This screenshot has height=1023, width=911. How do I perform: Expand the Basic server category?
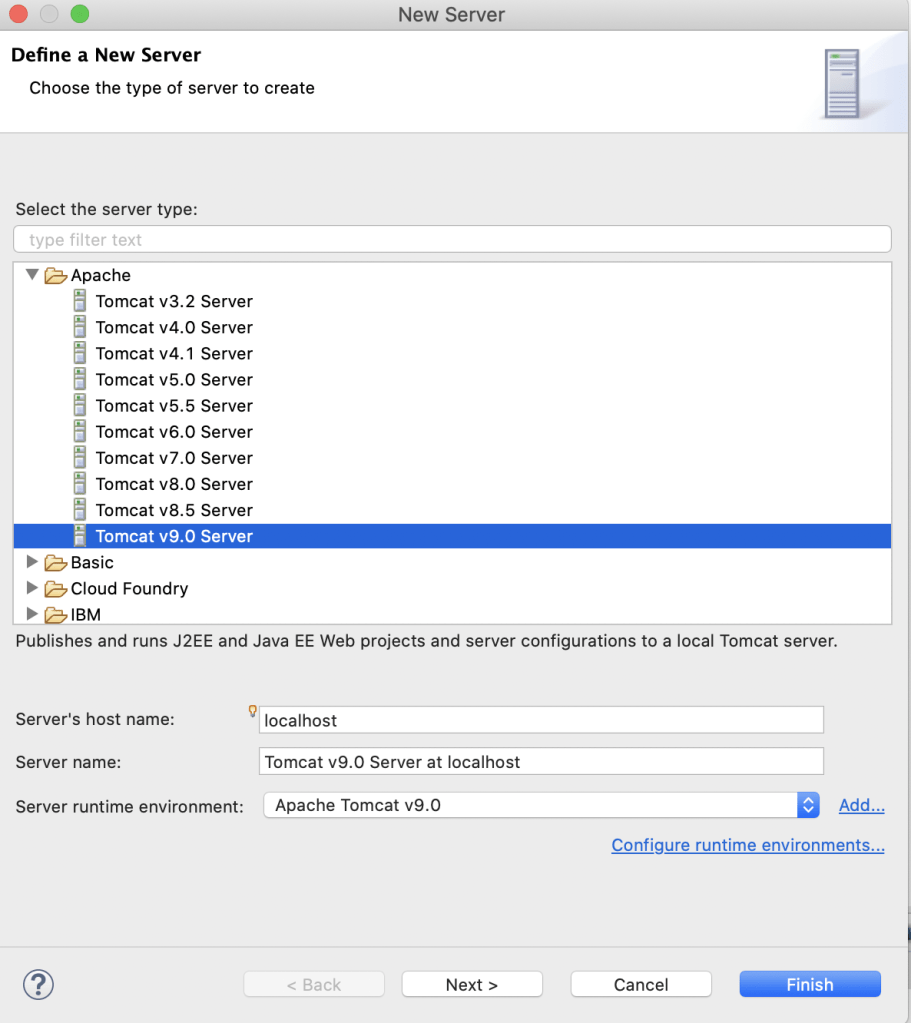(x=32, y=562)
